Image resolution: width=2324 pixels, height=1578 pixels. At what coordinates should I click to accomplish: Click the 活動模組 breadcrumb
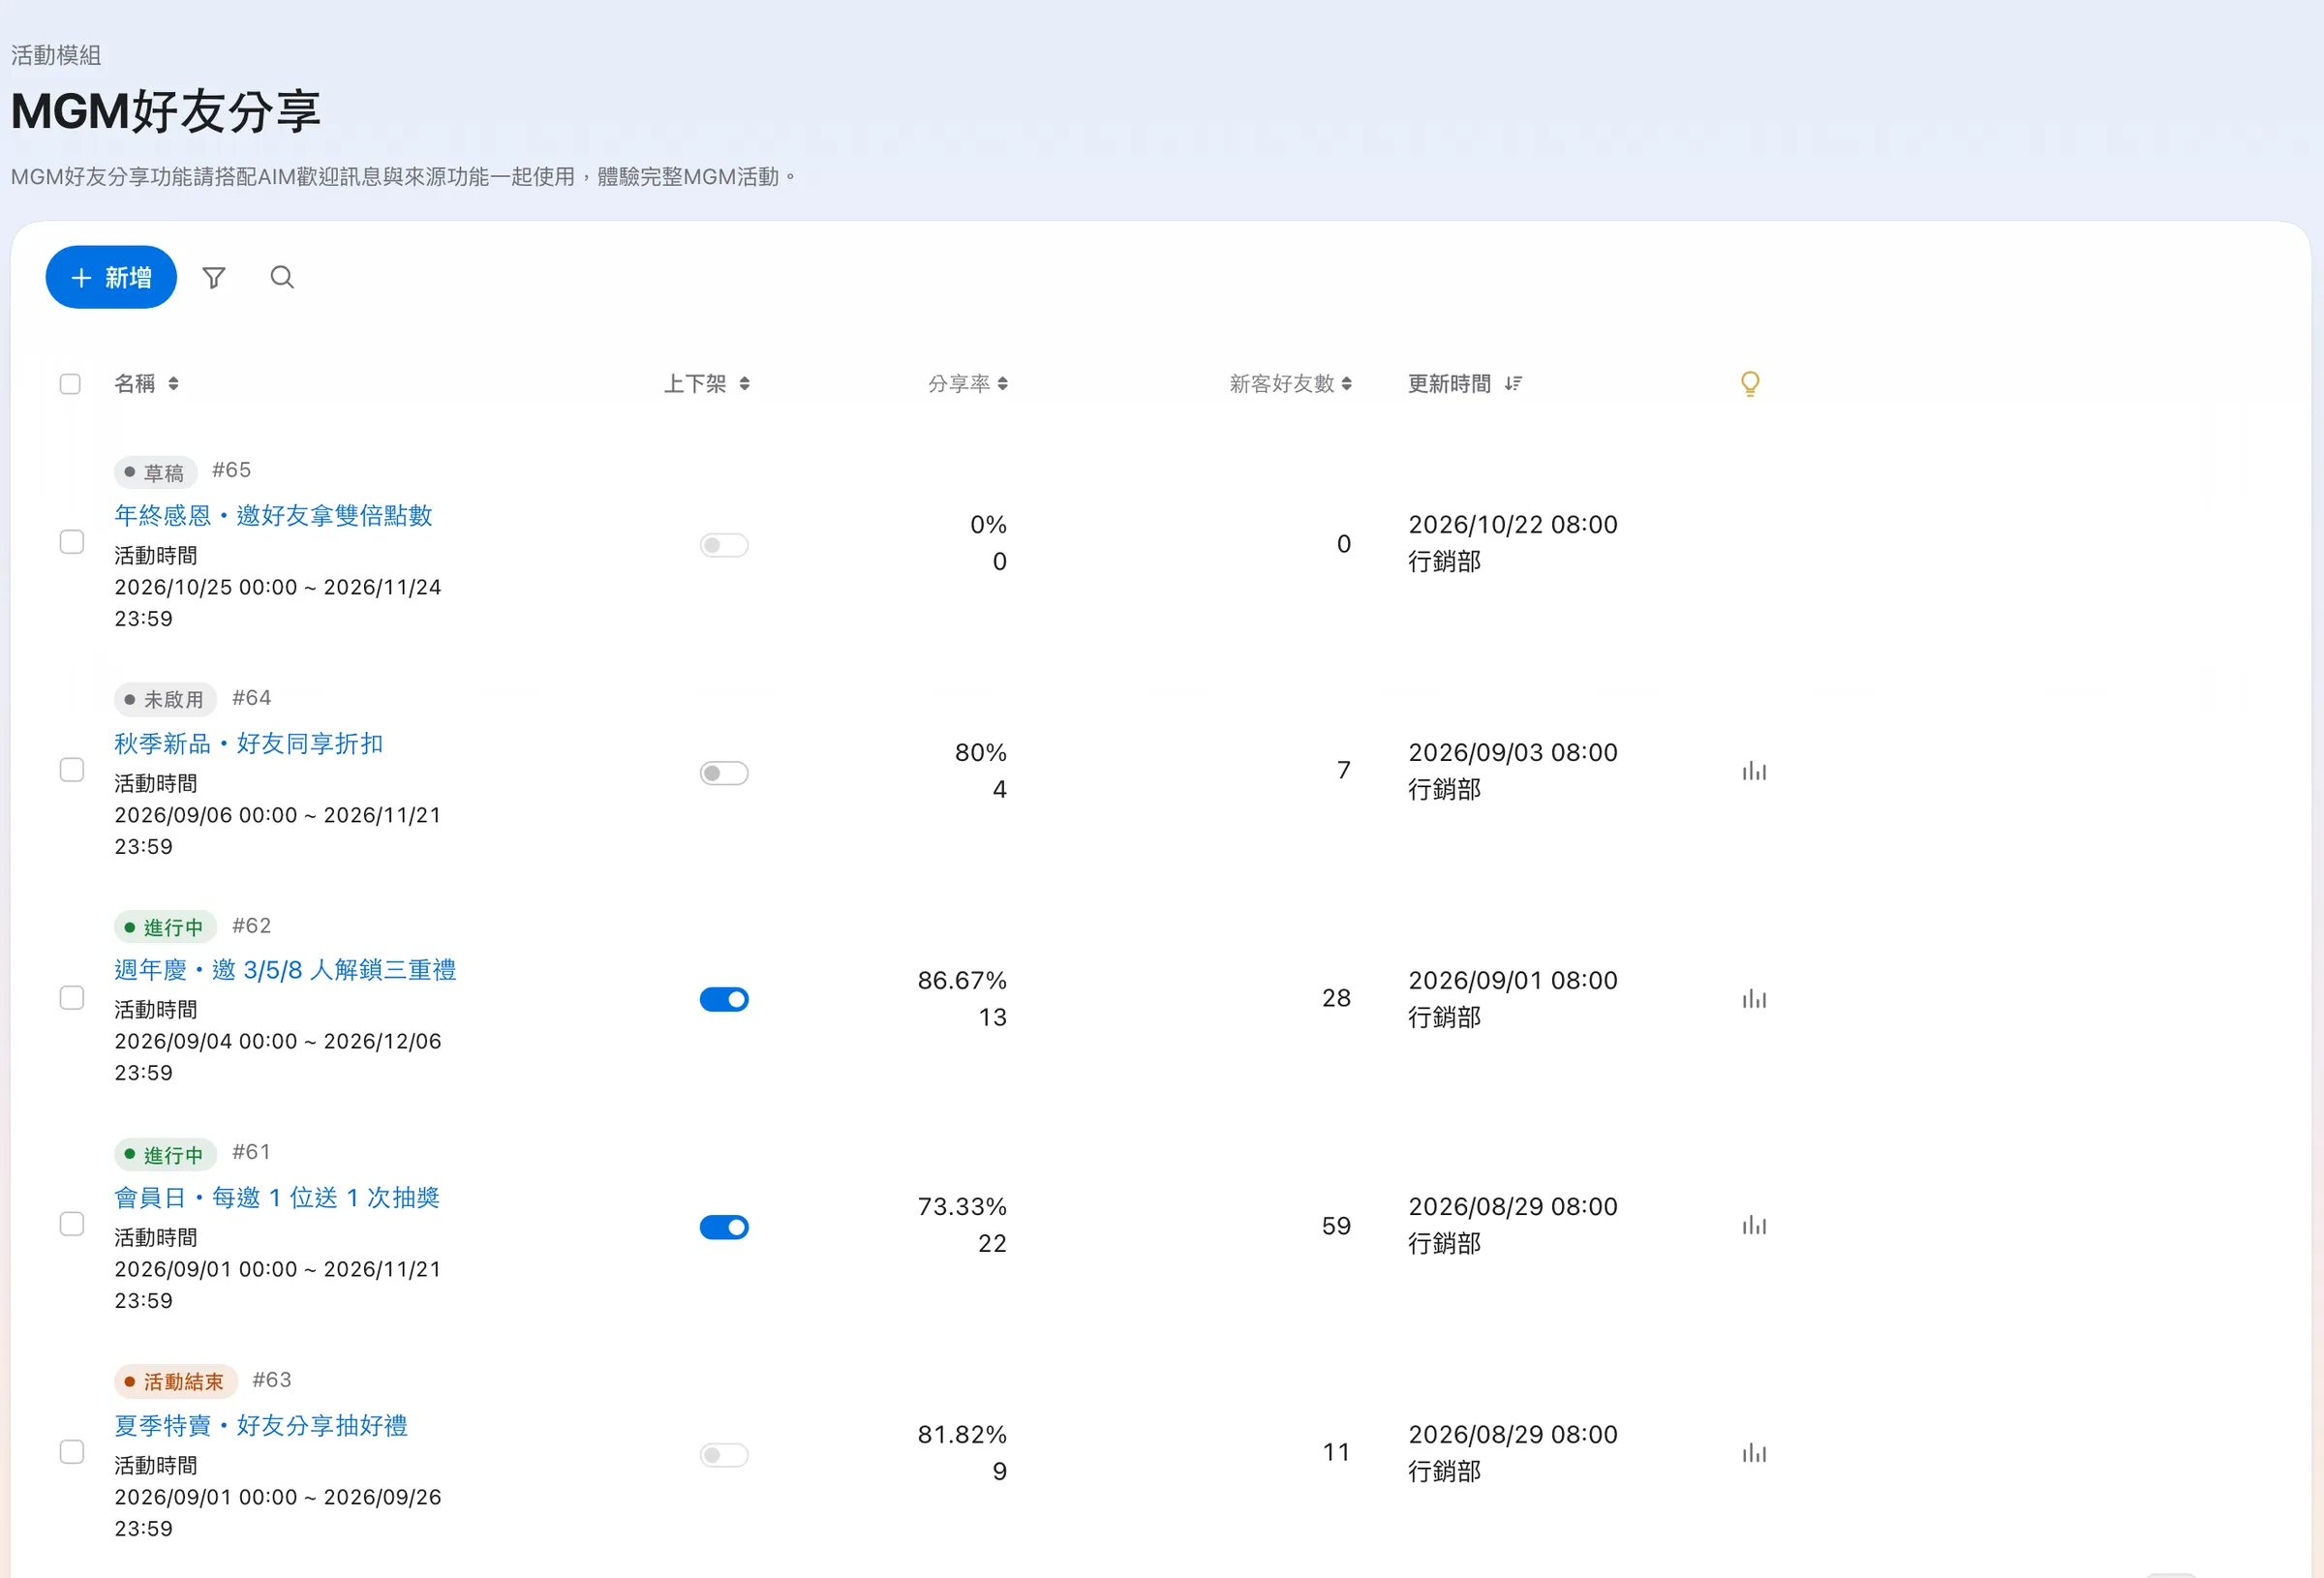(56, 55)
